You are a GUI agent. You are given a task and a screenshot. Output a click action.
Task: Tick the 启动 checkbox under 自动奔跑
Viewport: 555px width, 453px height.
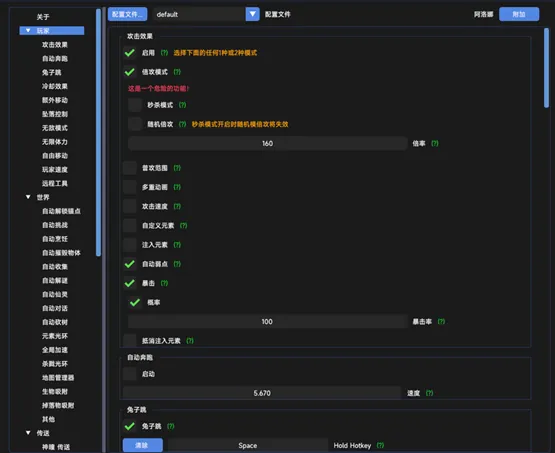pos(130,374)
